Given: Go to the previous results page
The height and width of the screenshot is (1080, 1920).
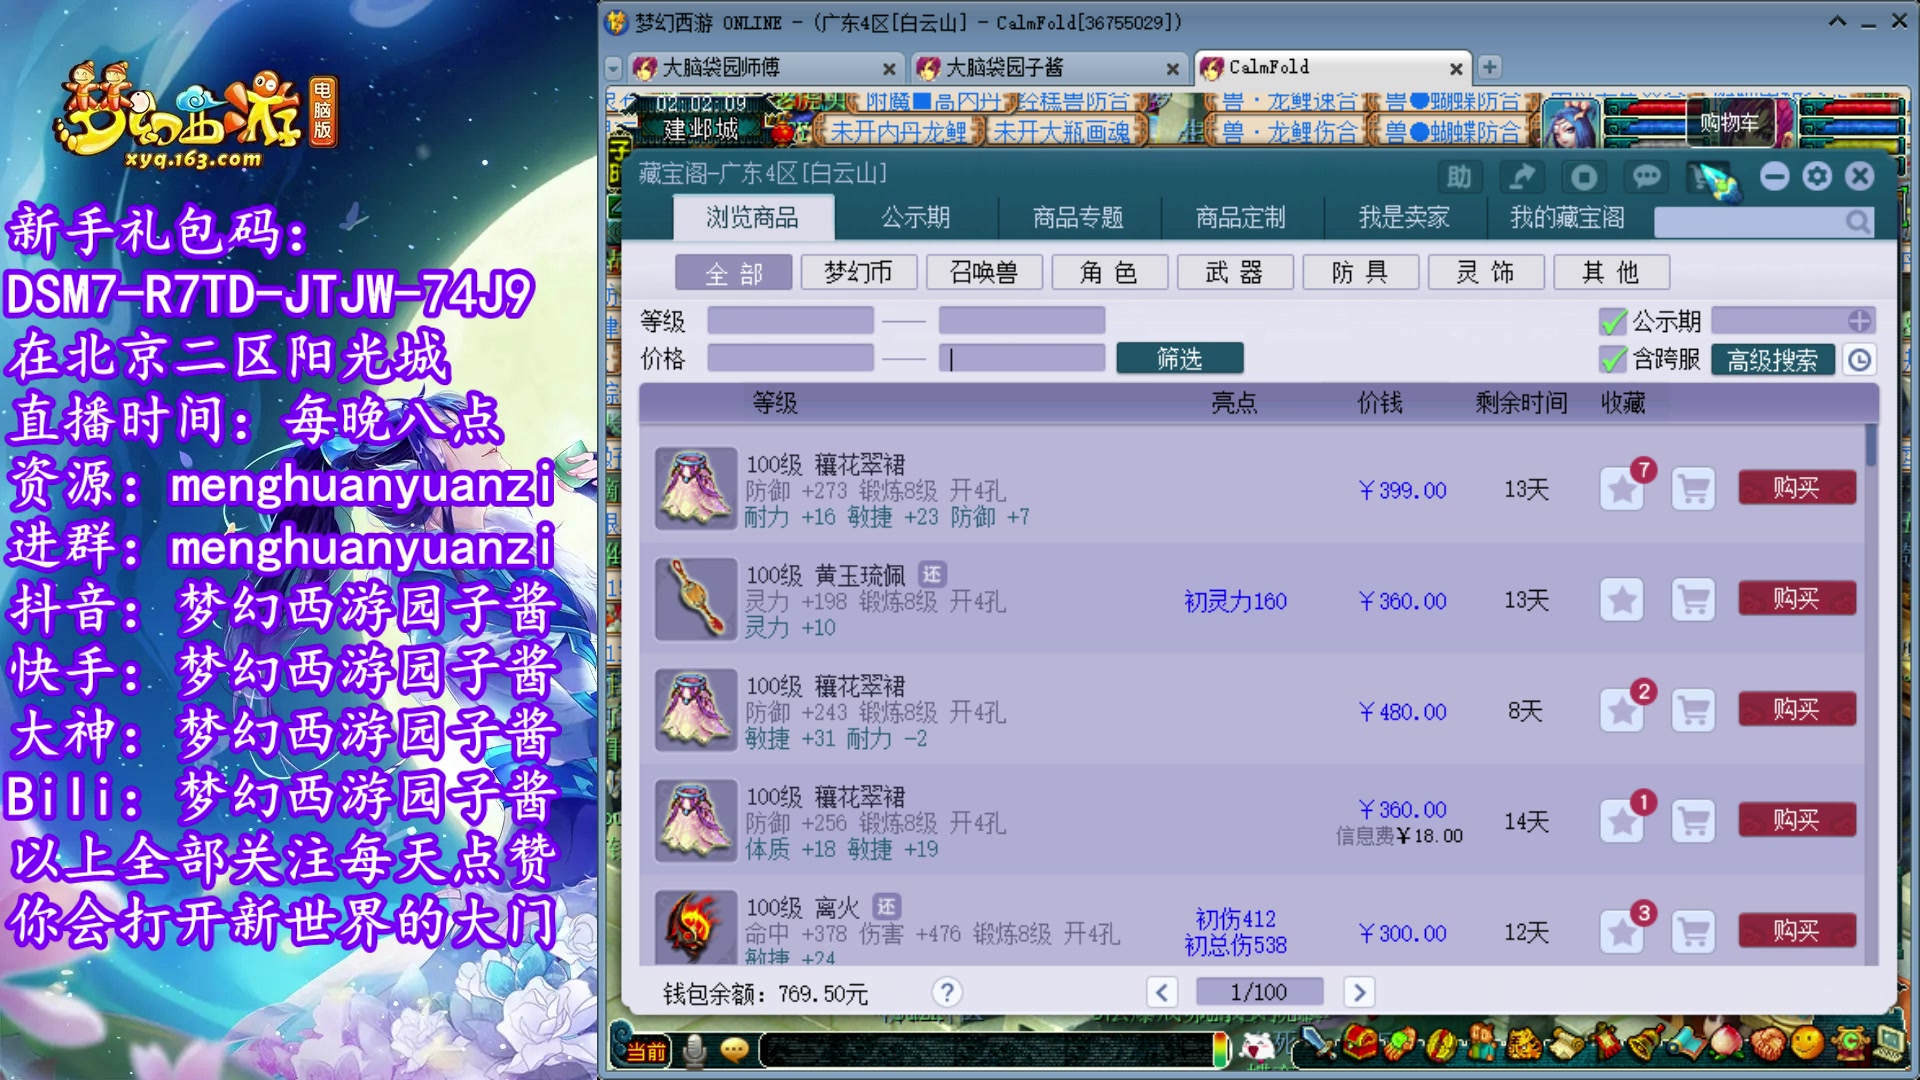Looking at the screenshot, I should 1161,992.
